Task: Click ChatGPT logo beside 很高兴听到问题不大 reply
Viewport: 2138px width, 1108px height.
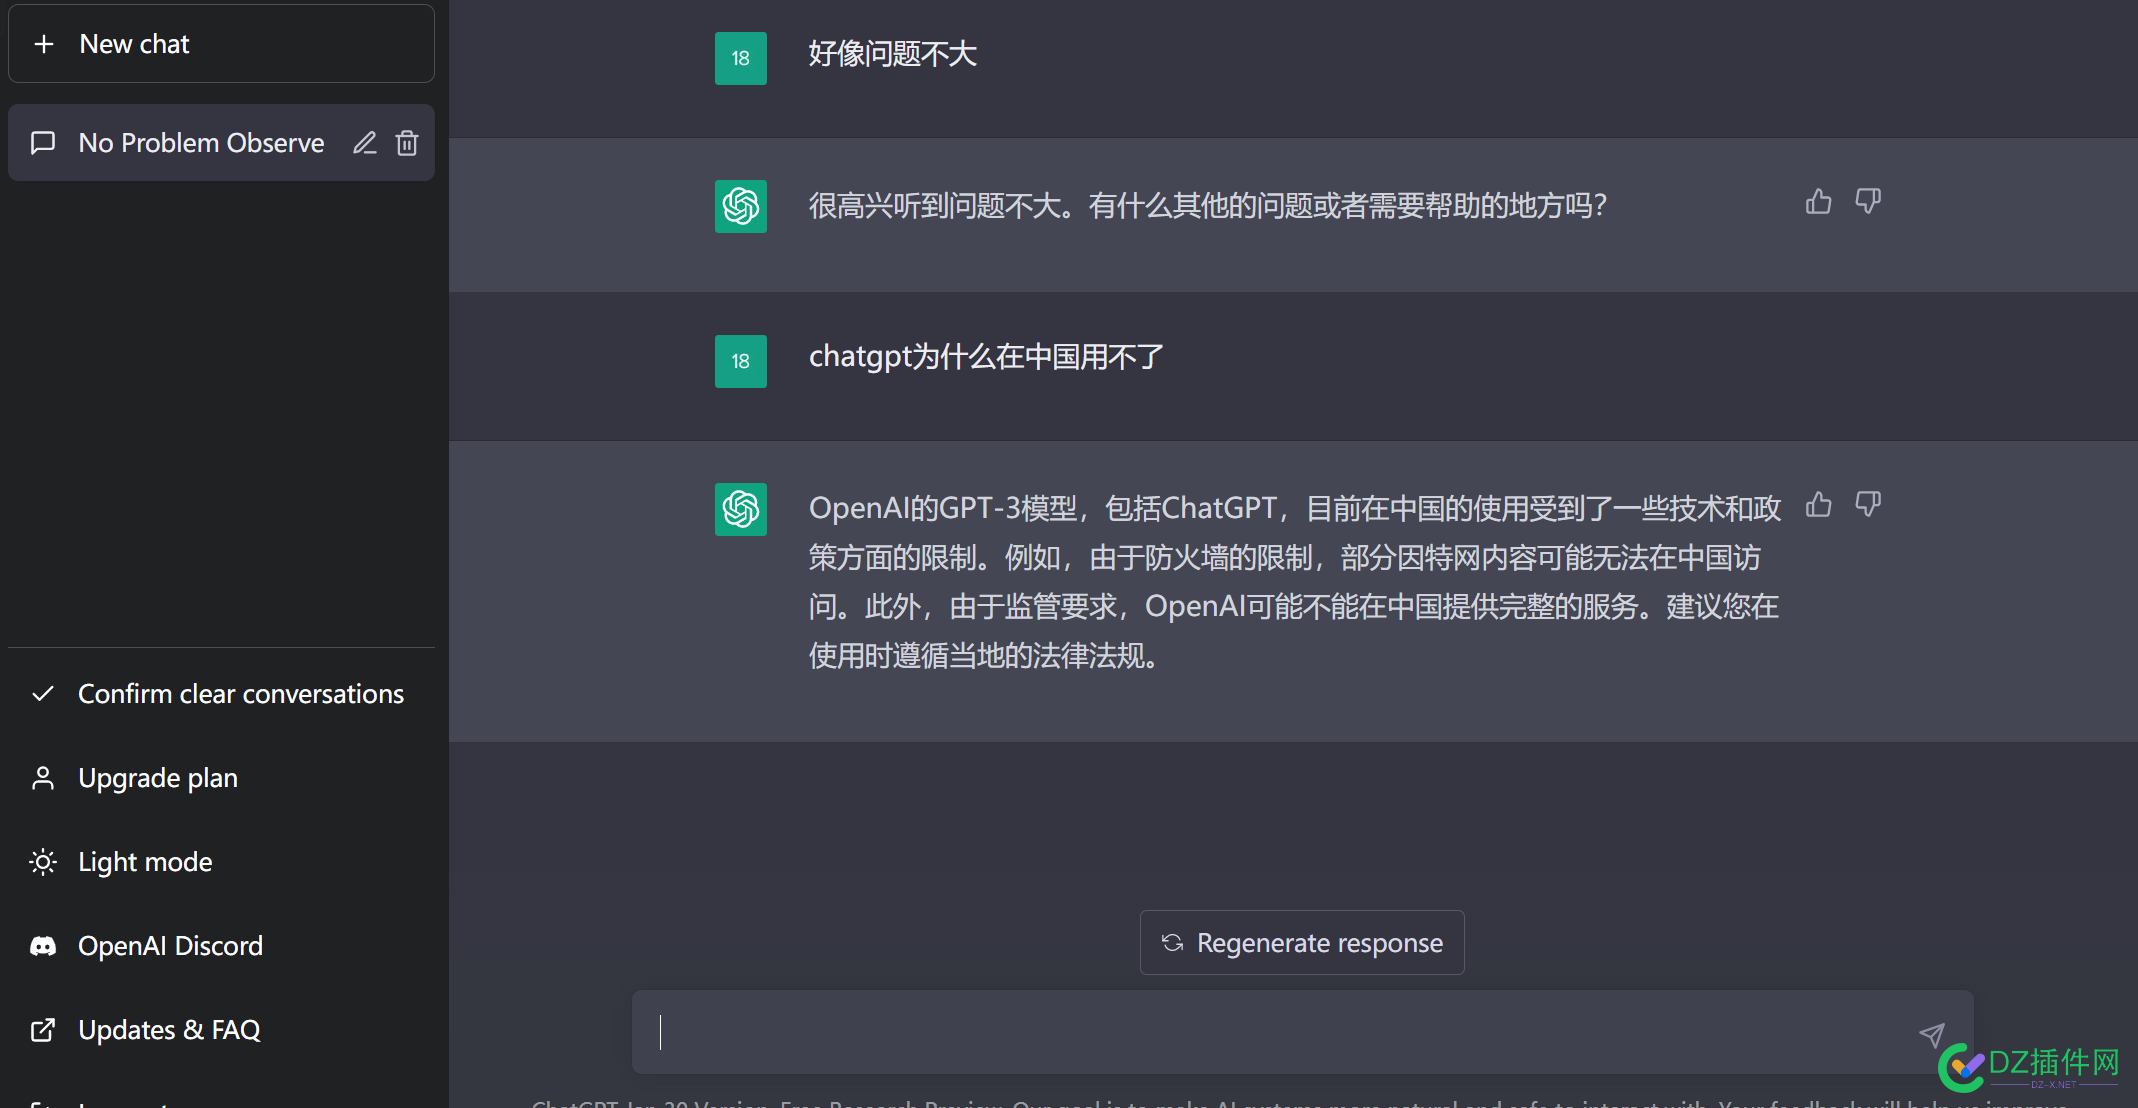Action: pyautogui.click(x=741, y=206)
